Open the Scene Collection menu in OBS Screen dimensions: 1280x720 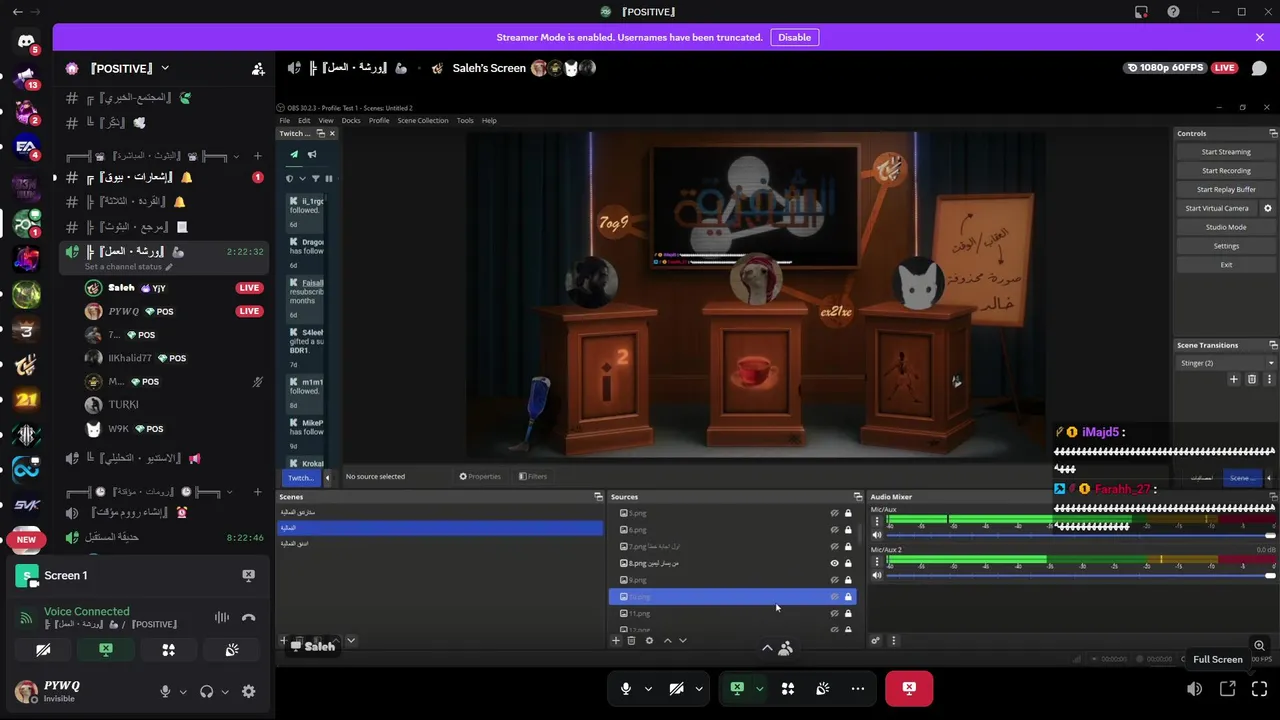423,120
